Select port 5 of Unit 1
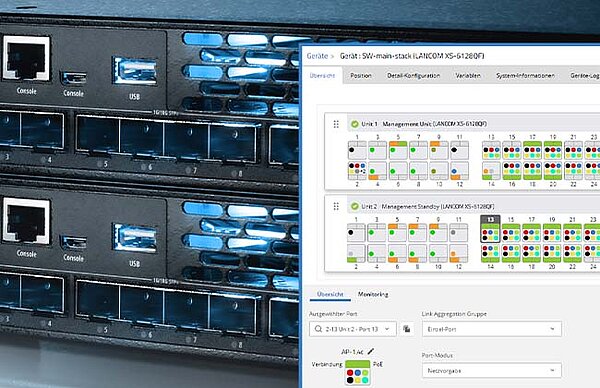 coord(398,150)
